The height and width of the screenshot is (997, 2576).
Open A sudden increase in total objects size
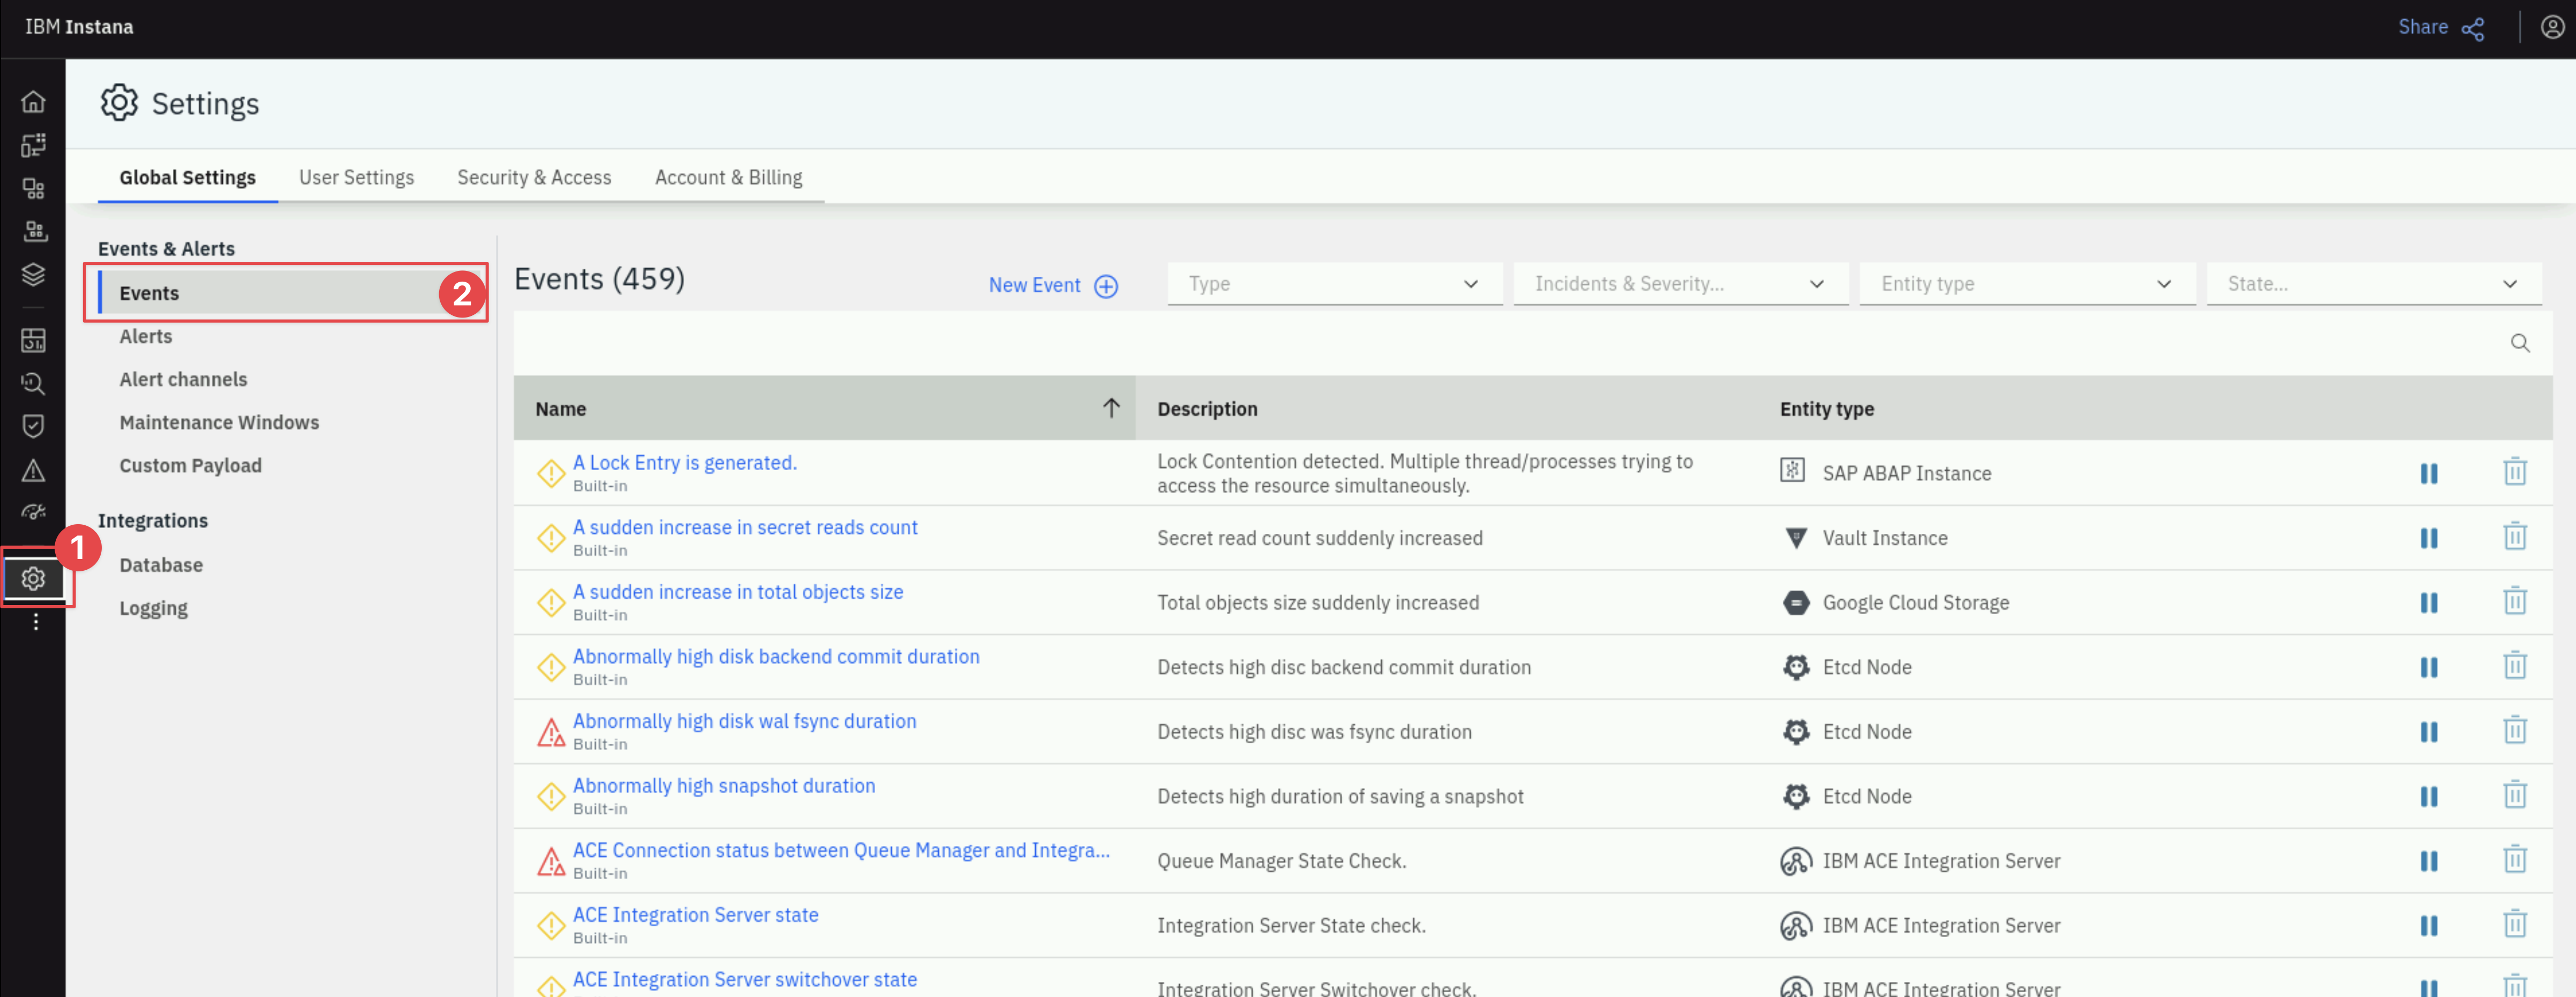[x=738, y=591]
